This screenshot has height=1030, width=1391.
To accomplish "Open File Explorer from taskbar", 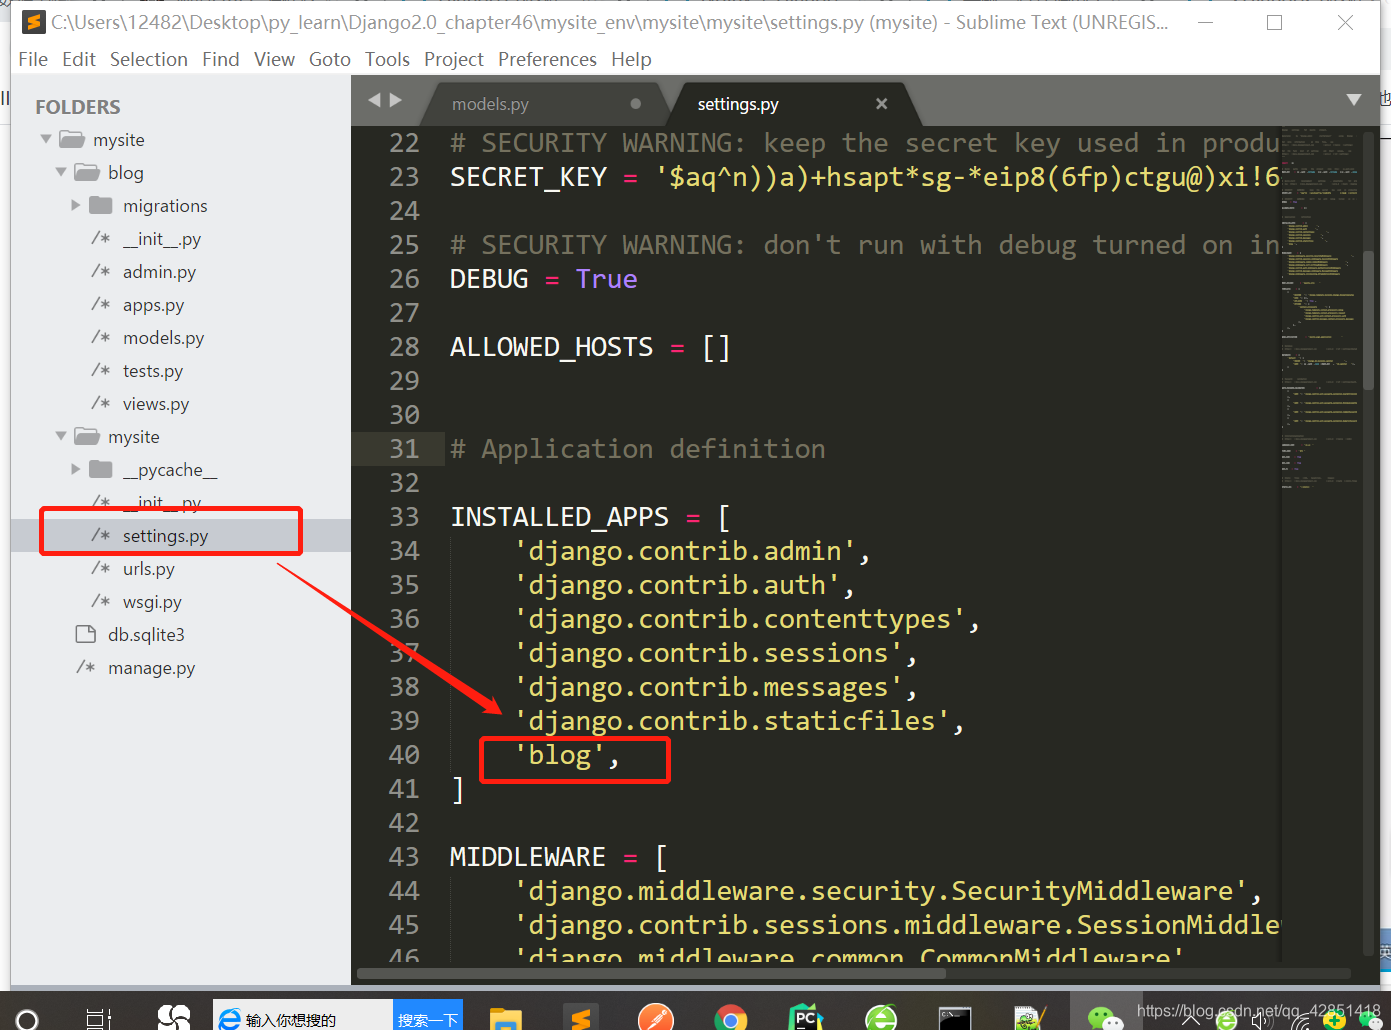I will pos(506,1018).
